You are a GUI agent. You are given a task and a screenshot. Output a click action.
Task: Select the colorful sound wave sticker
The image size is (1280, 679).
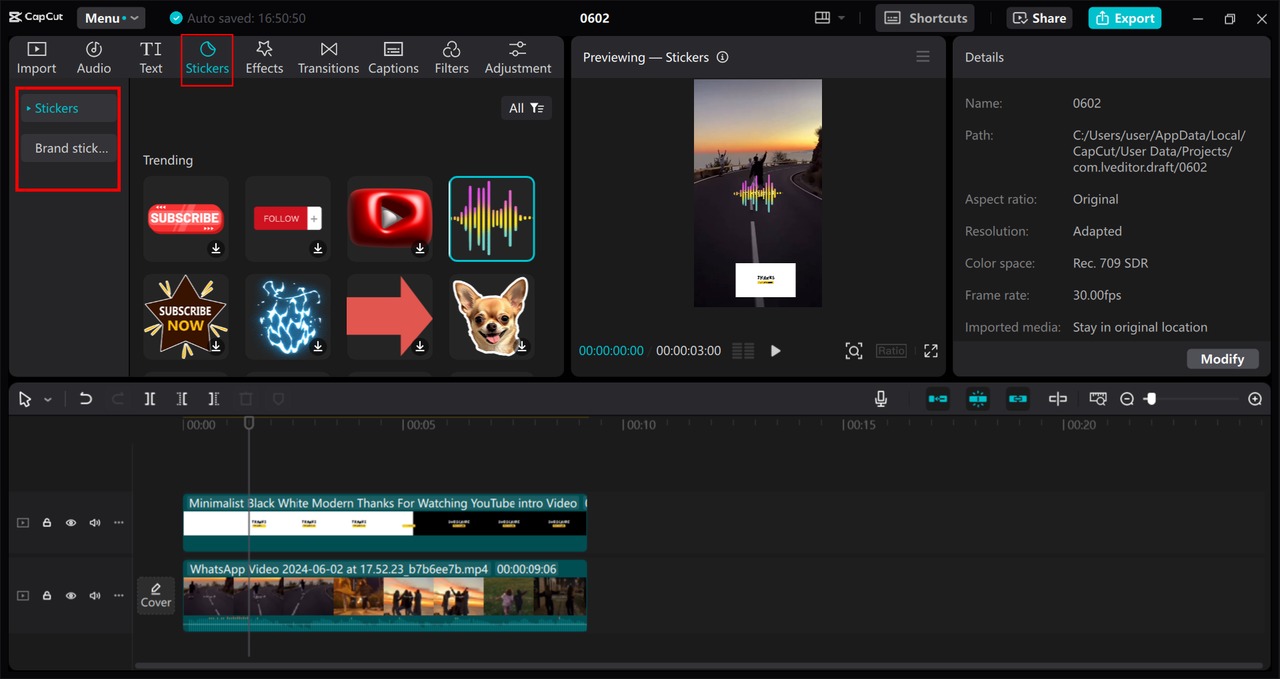point(492,218)
